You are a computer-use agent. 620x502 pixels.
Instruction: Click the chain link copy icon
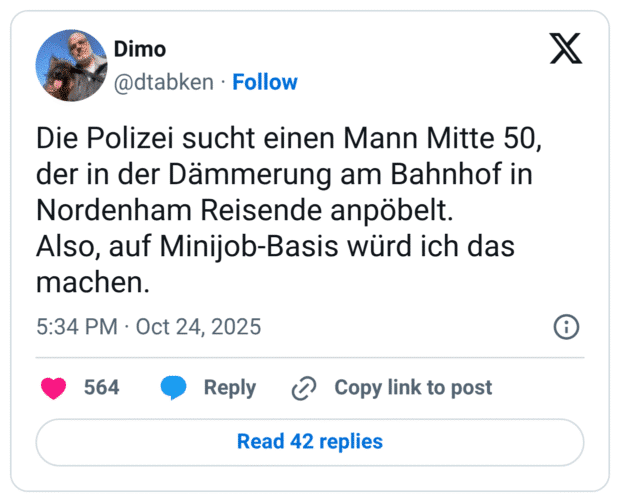tap(303, 388)
